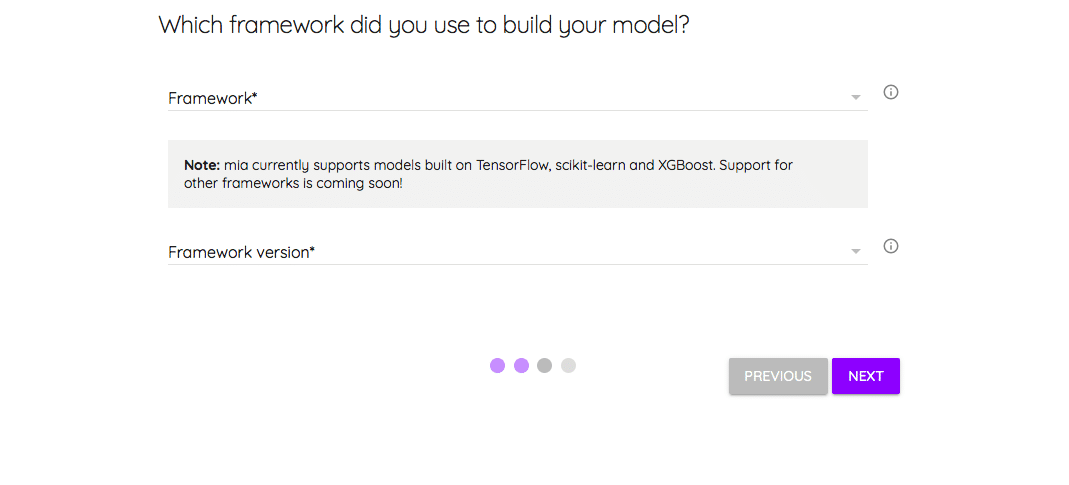
Task: Expand the Framework dropdown arrow
Action: [856, 98]
